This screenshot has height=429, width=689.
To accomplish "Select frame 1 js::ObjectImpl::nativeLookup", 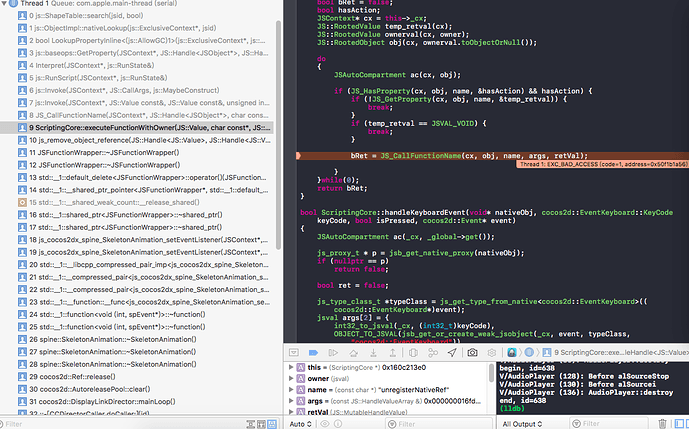I will click(137, 28).
